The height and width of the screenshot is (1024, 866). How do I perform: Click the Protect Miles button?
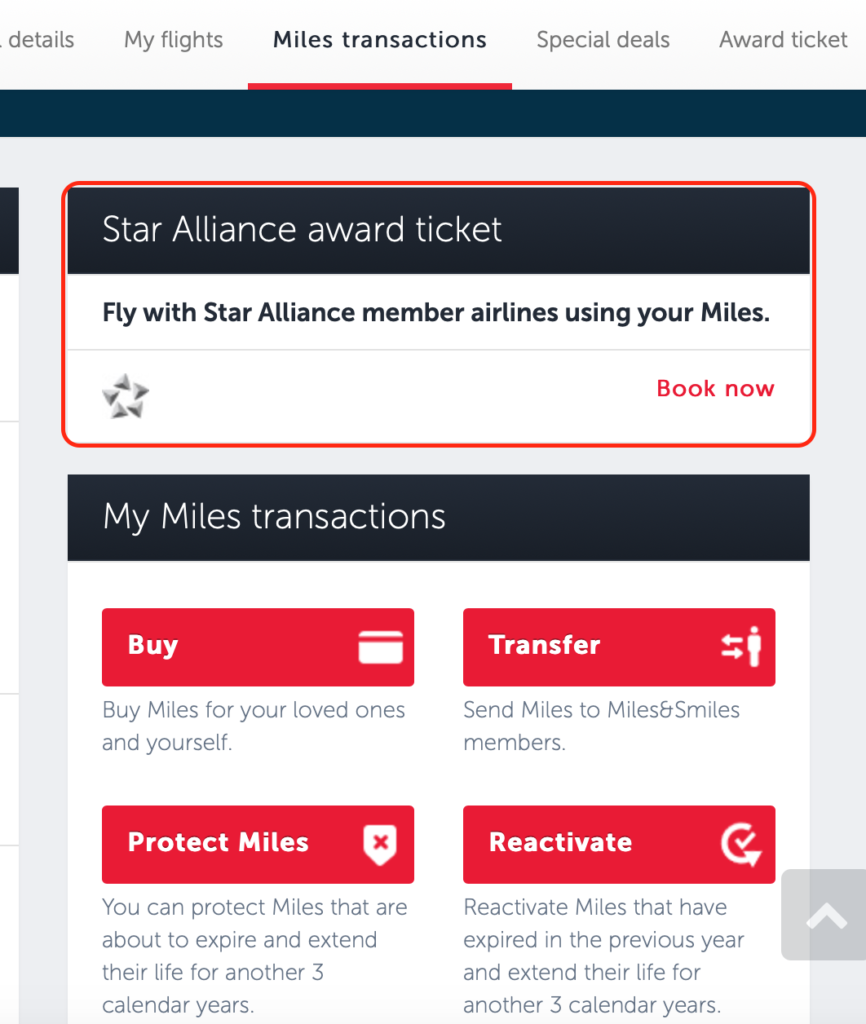(x=258, y=844)
